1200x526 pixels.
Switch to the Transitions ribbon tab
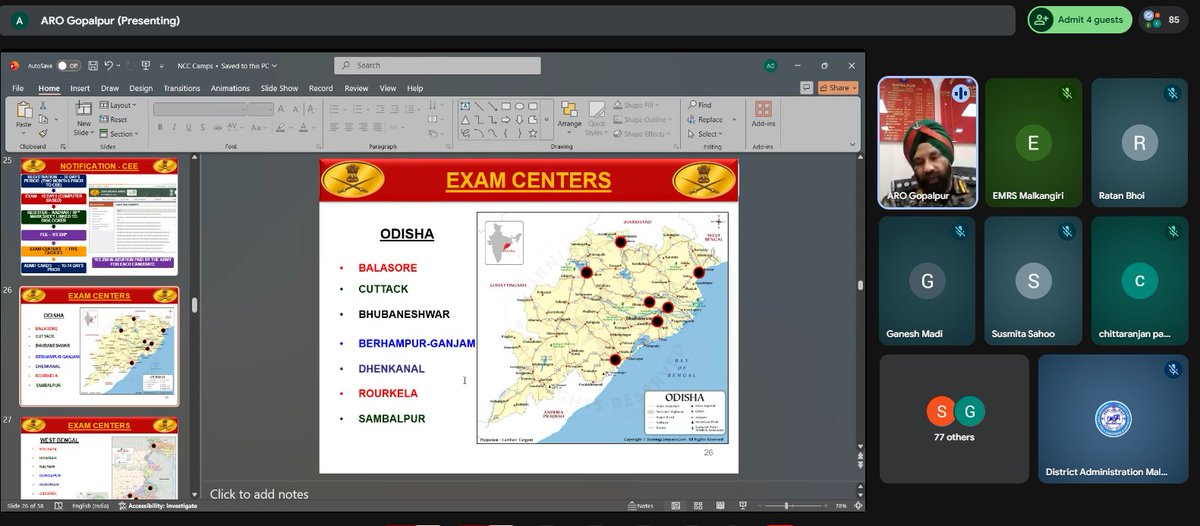(182, 88)
